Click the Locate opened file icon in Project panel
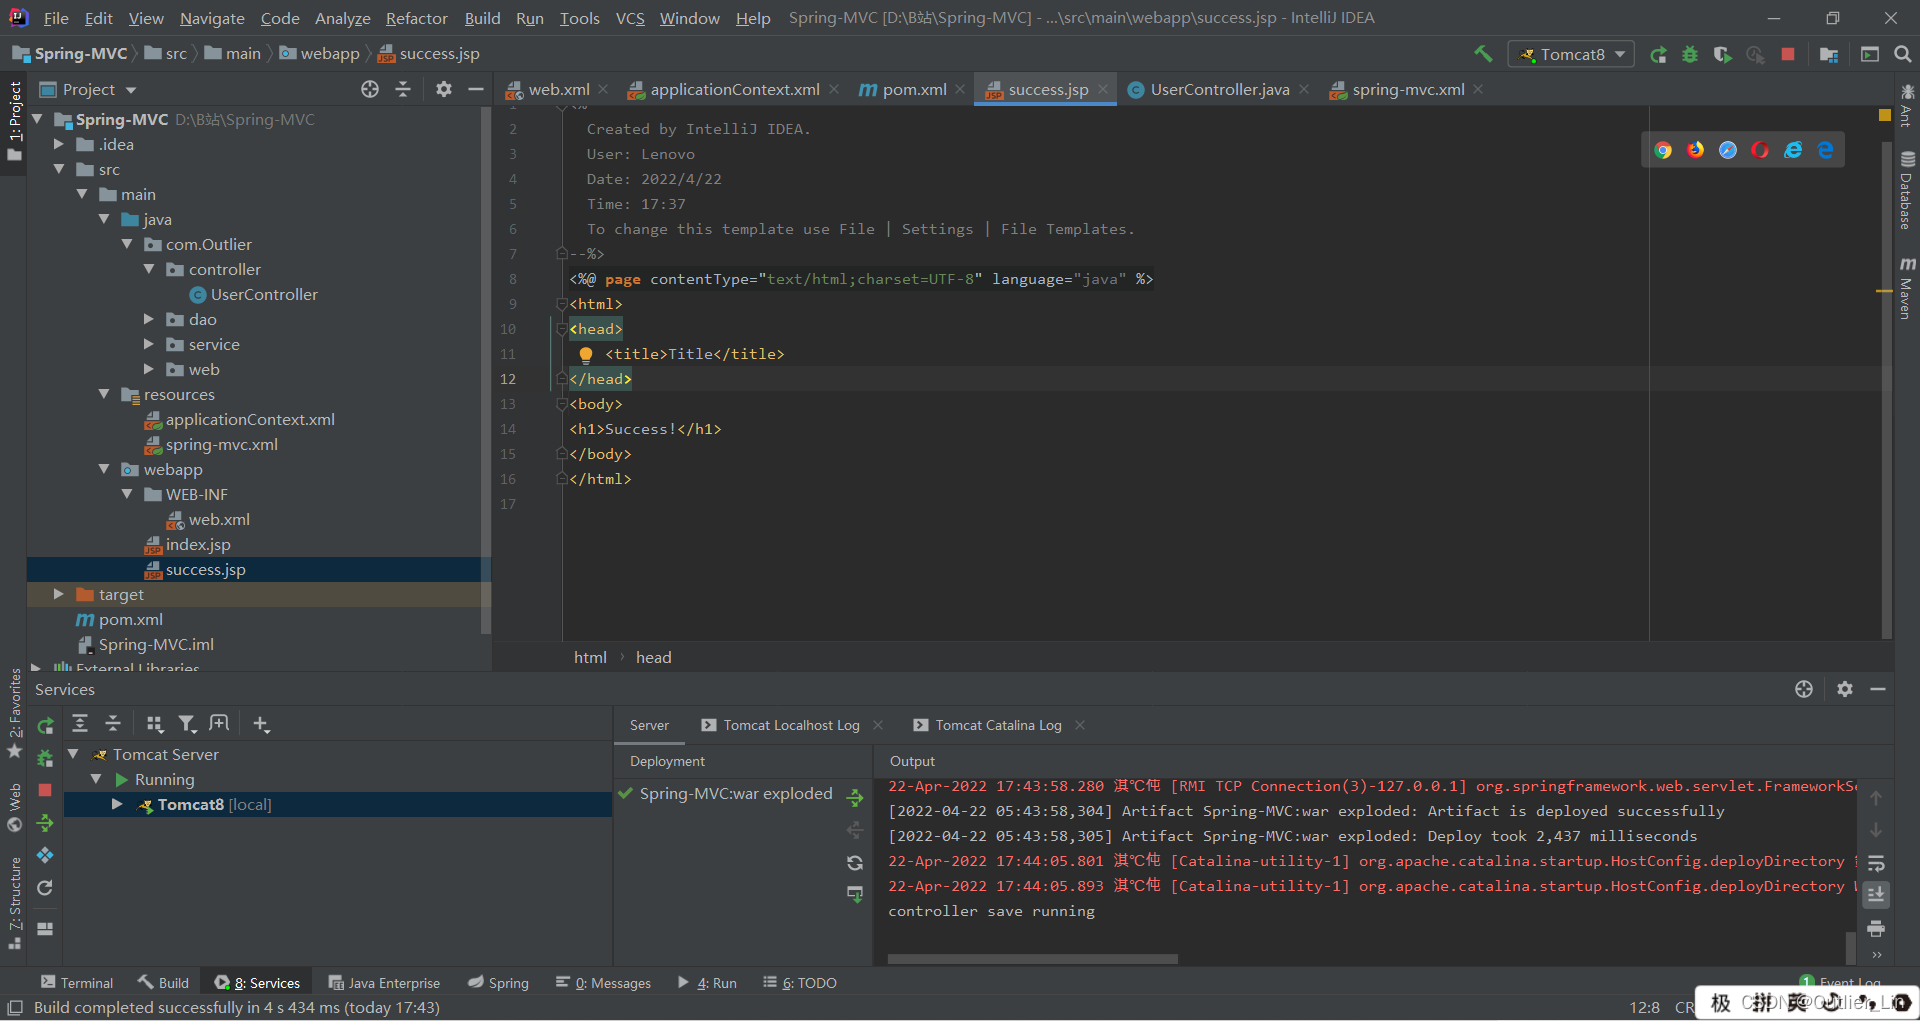The image size is (1920, 1021). [370, 89]
